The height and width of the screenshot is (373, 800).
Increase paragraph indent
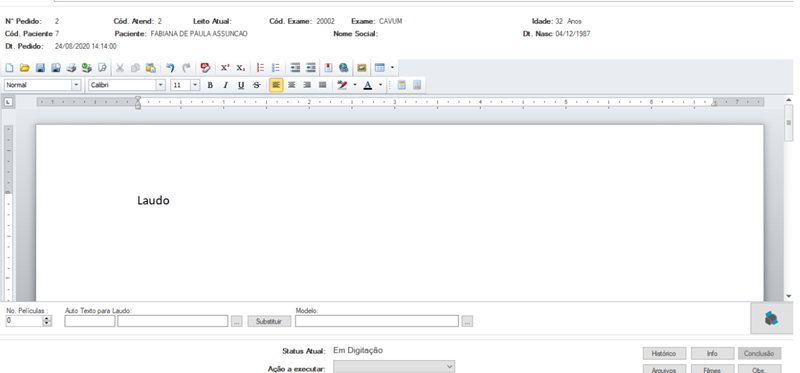tap(311, 67)
